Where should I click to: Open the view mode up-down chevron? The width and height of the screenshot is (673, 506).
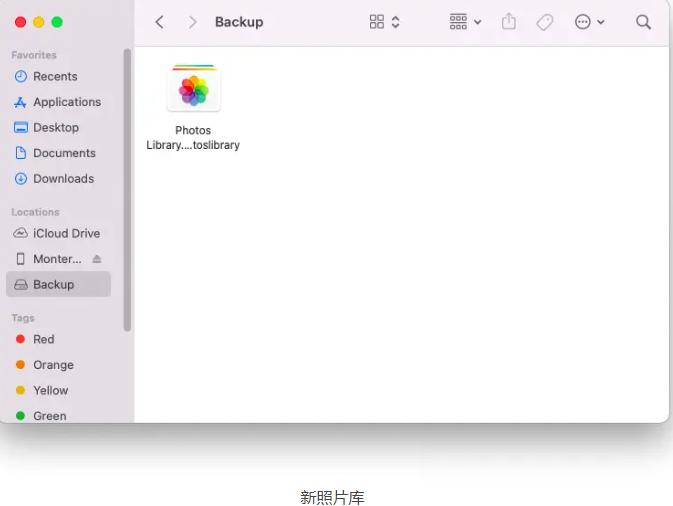[x=395, y=22]
